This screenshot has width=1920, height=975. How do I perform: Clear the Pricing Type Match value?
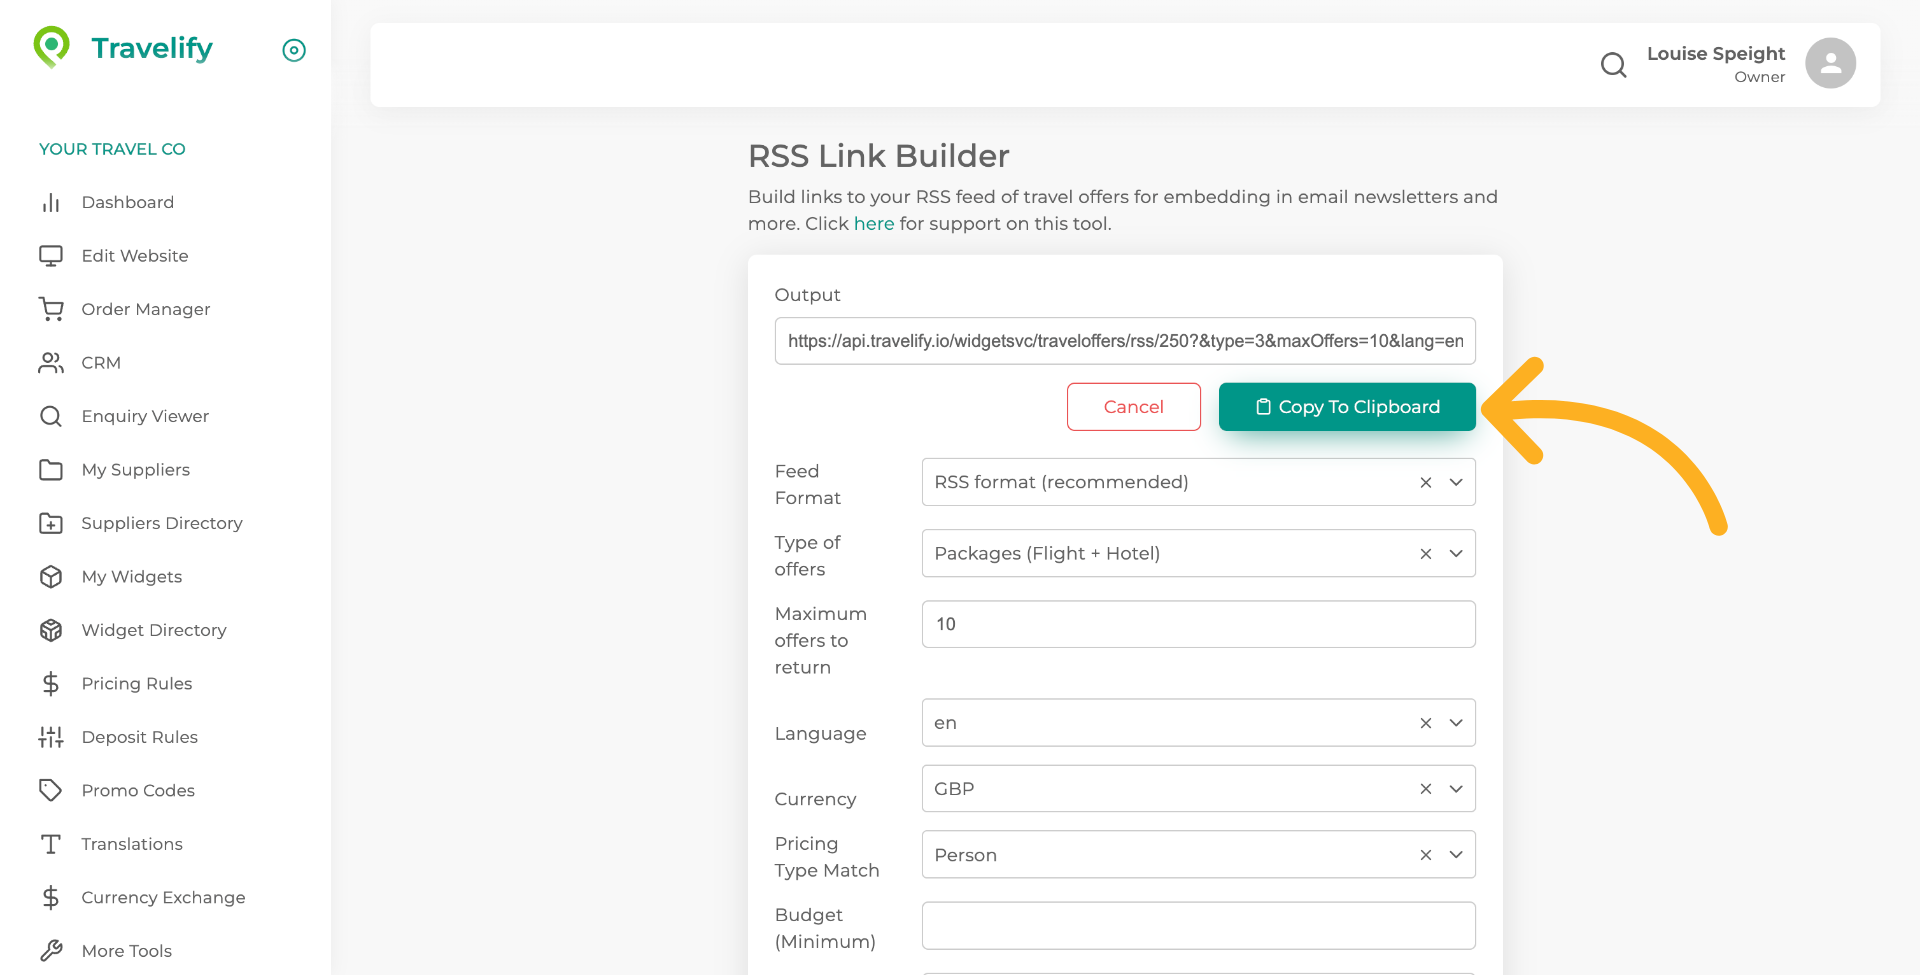(x=1426, y=855)
